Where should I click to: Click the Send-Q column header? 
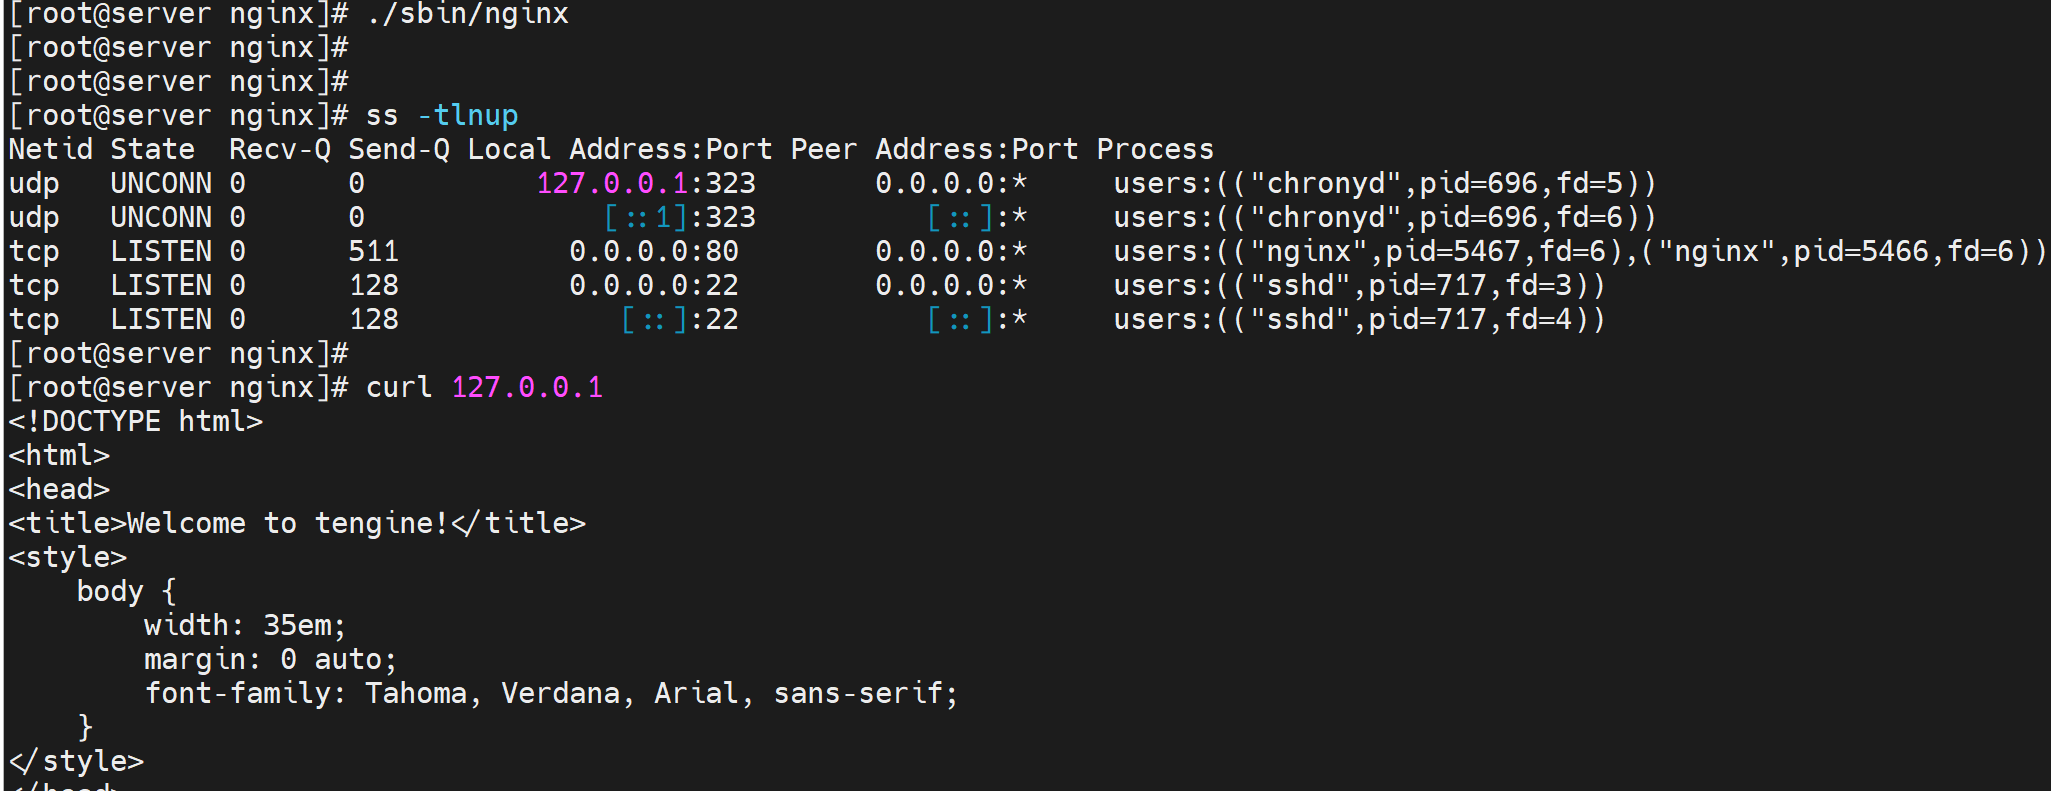(x=398, y=150)
